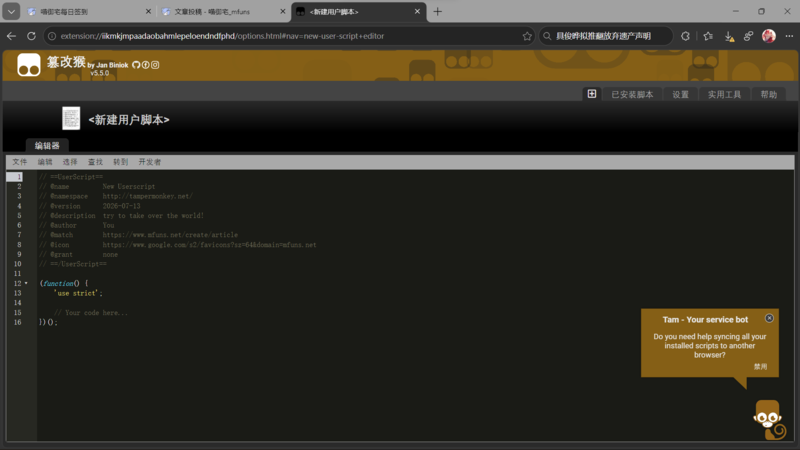Open the 帮助 tab
800x450 pixels.
click(768, 94)
